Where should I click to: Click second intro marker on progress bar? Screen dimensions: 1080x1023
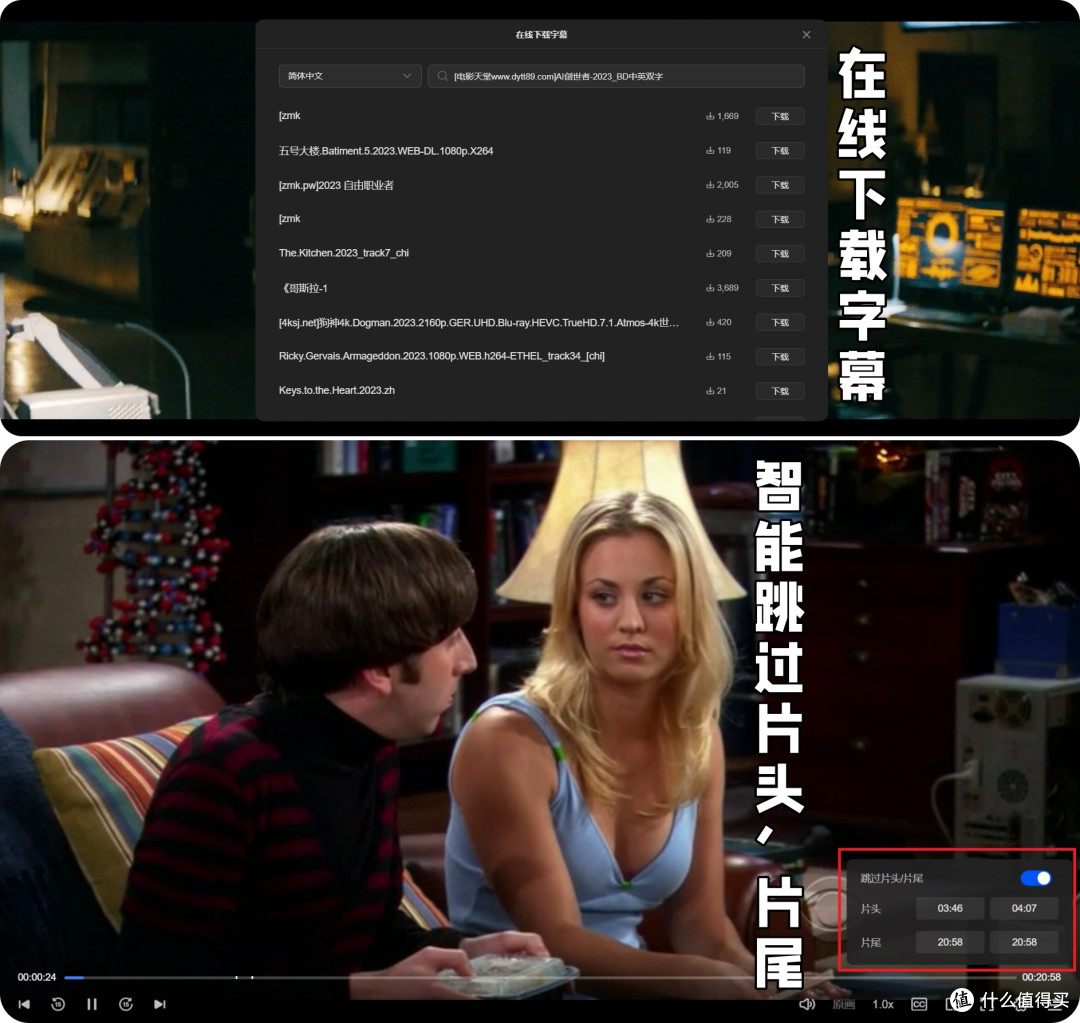point(252,977)
